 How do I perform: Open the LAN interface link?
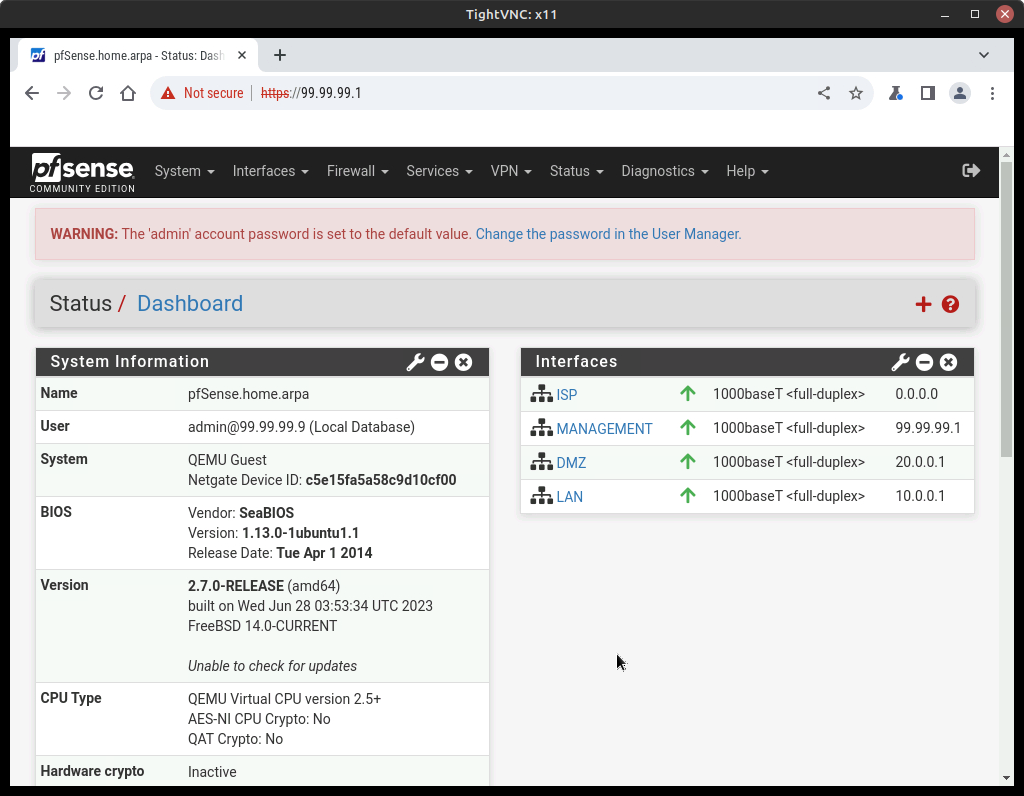point(569,496)
